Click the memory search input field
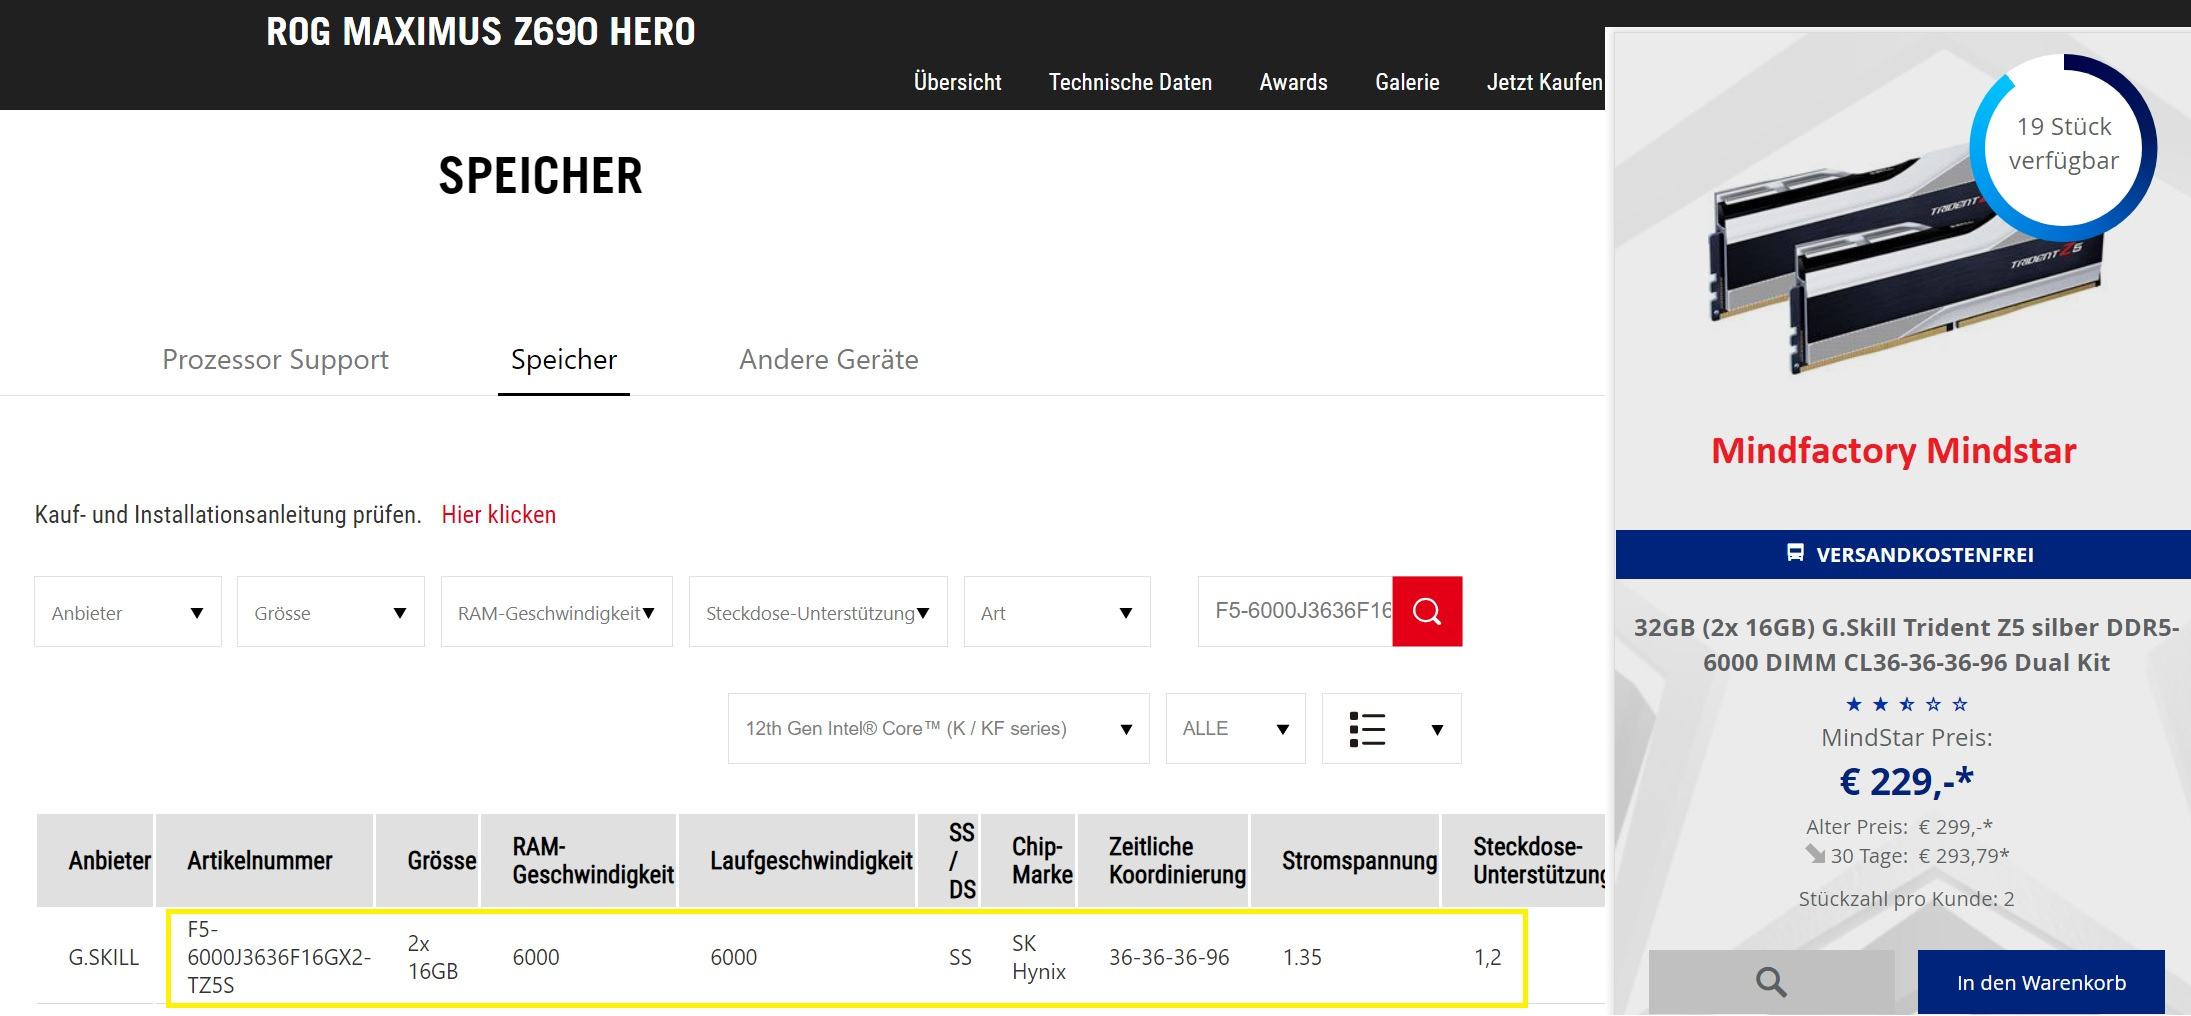 click(1295, 611)
